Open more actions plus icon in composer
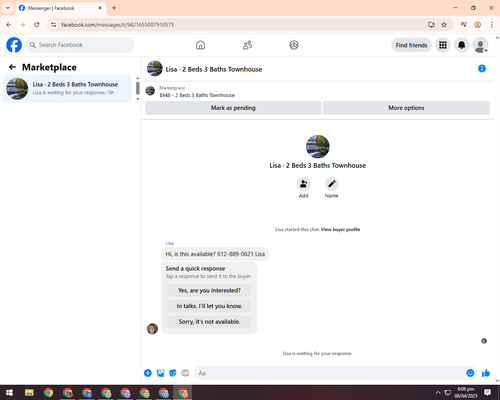The height and width of the screenshot is (400, 500). click(148, 373)
